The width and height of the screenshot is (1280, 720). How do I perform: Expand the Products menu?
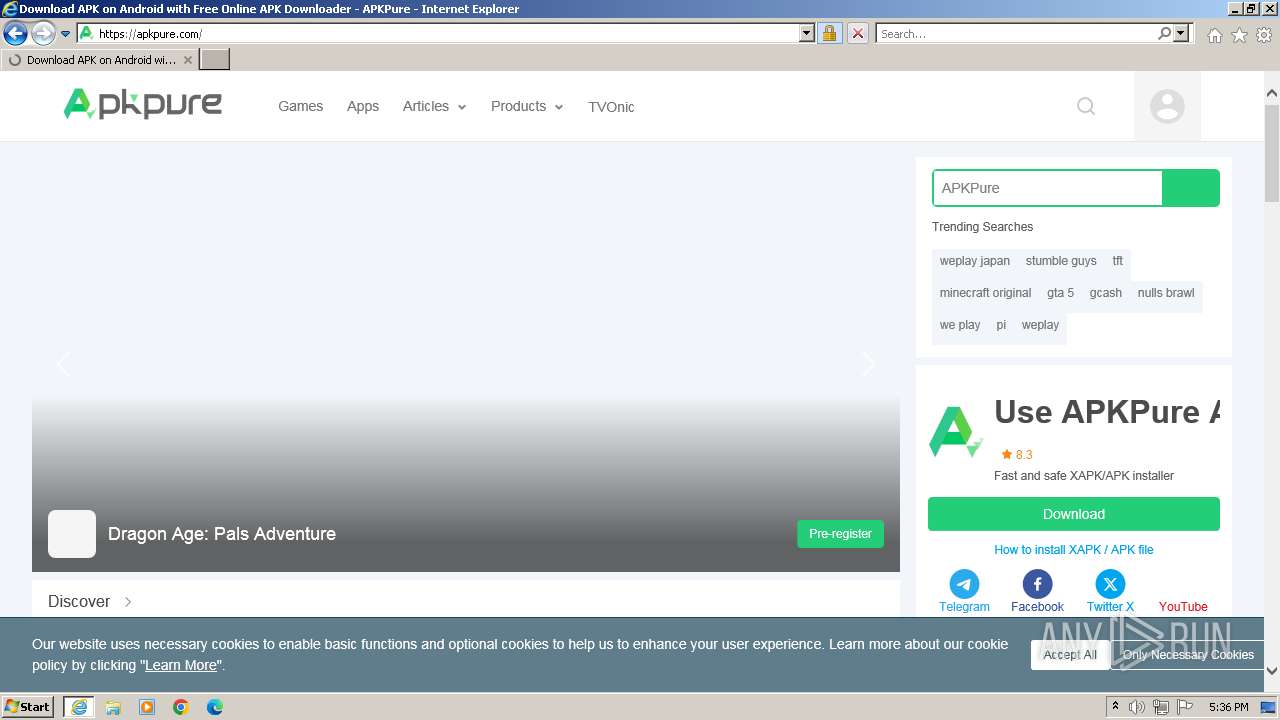point(527,106)
